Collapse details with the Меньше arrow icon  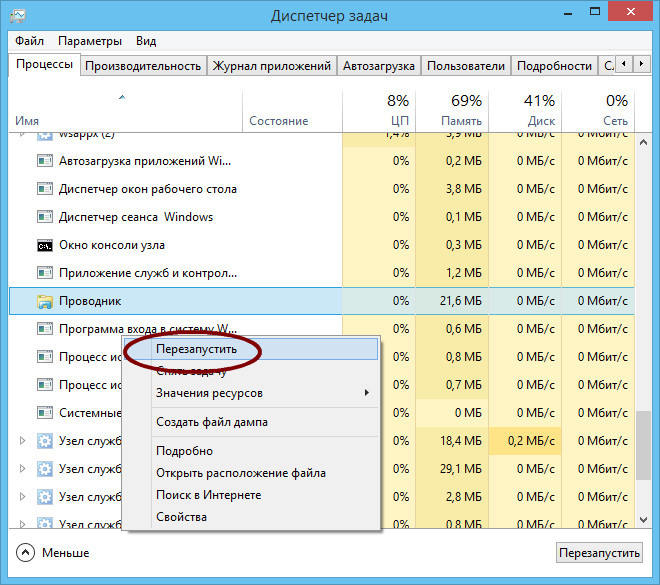(25, 553)
